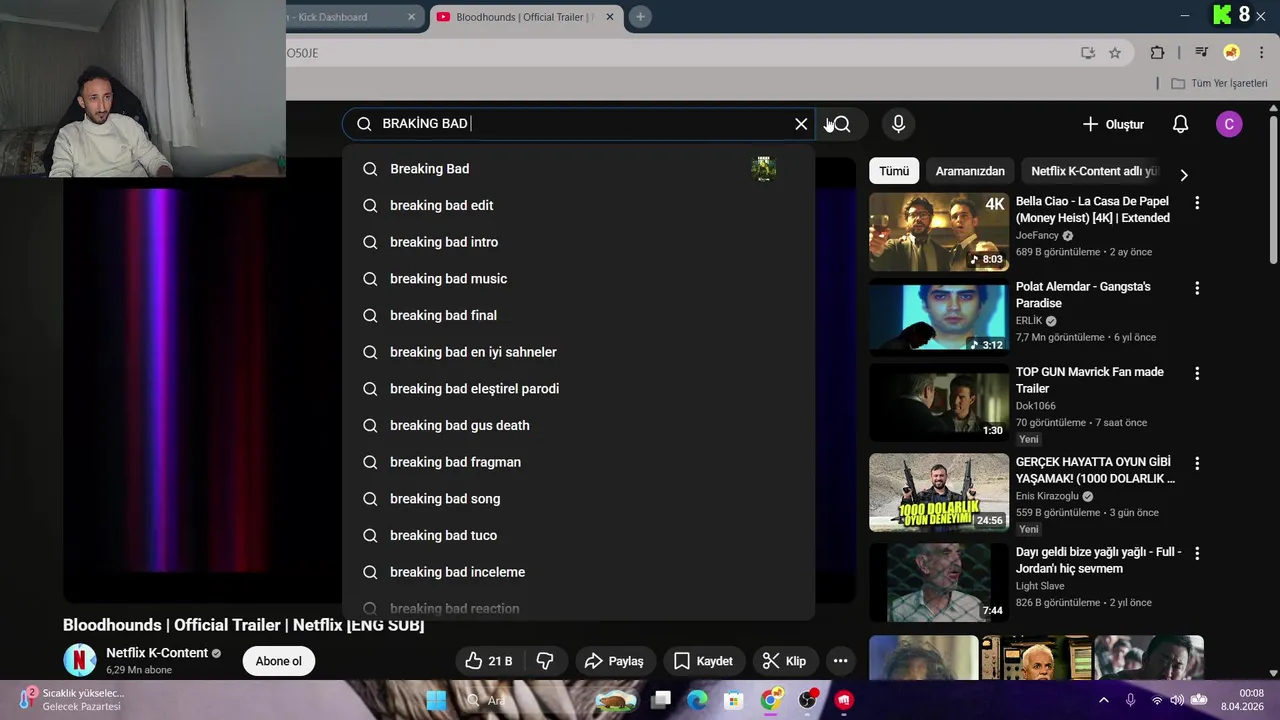Select the Tümü filter chip

pyautogui.click(x=894, y=171)
